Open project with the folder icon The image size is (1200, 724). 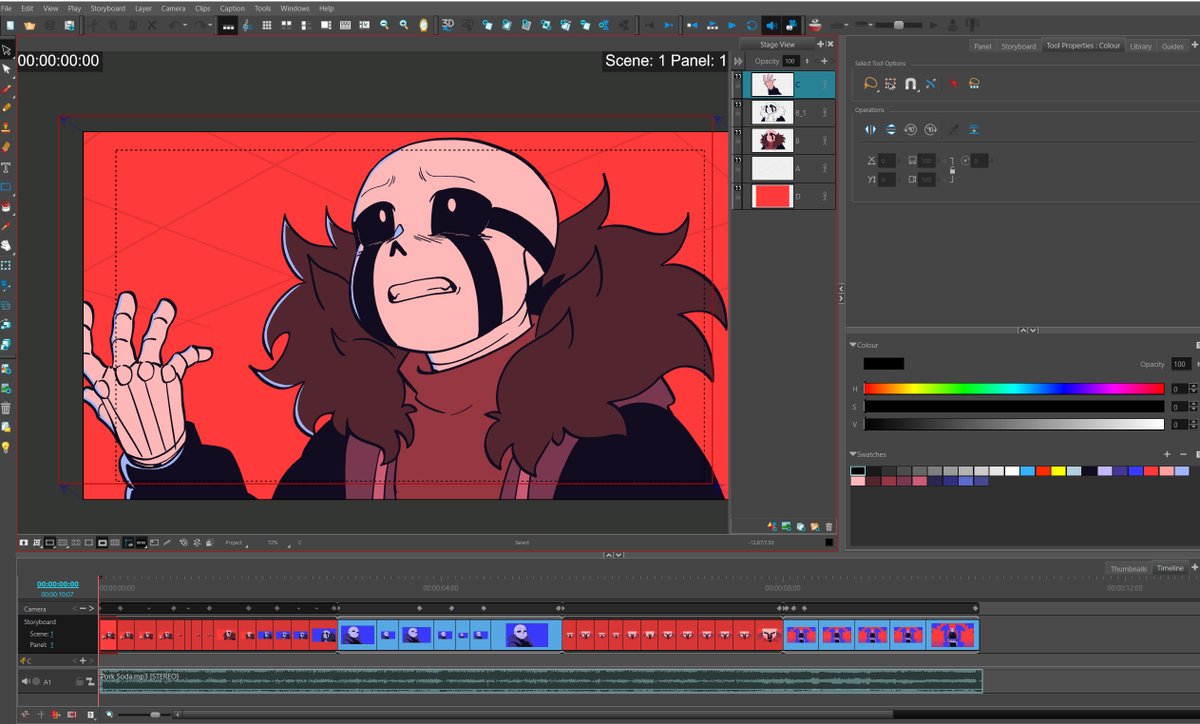click(x=30, y=24)
